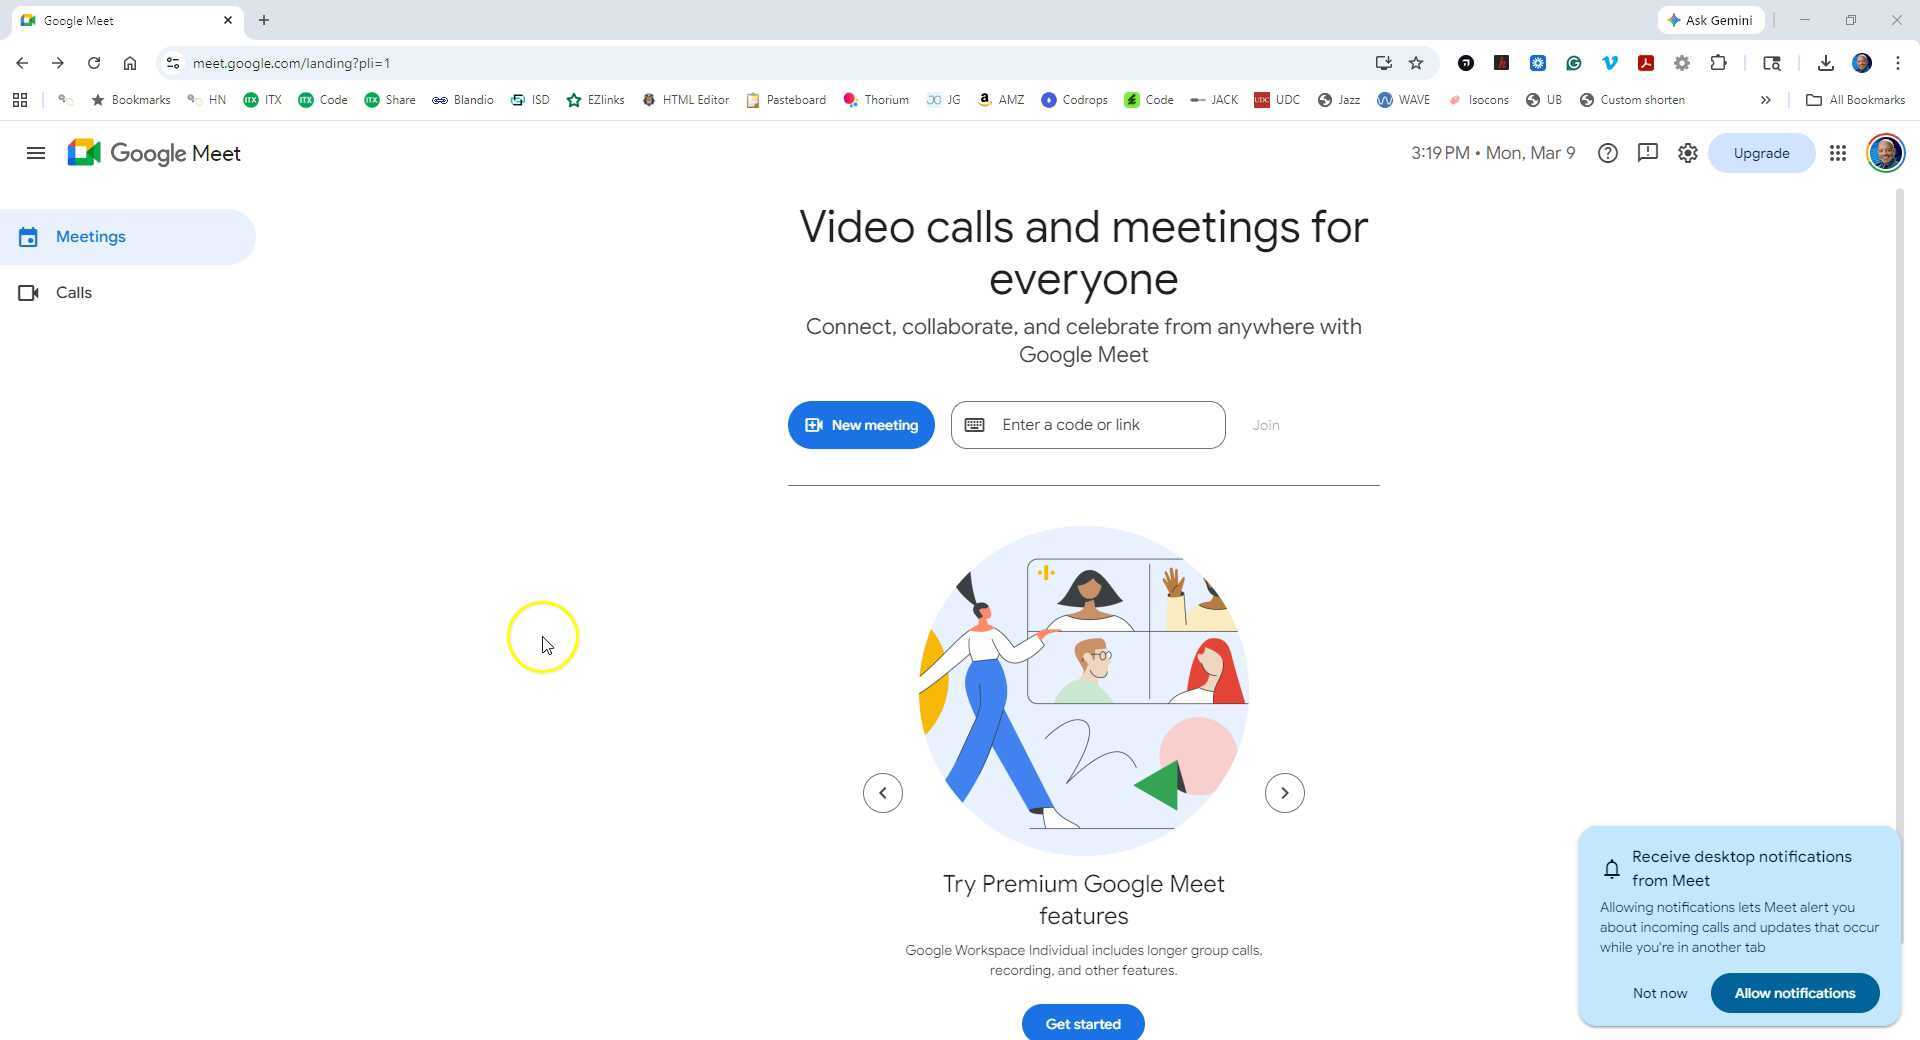Open the Extensions puzzle menu

pyautogui.click(x=1718, y=63)
